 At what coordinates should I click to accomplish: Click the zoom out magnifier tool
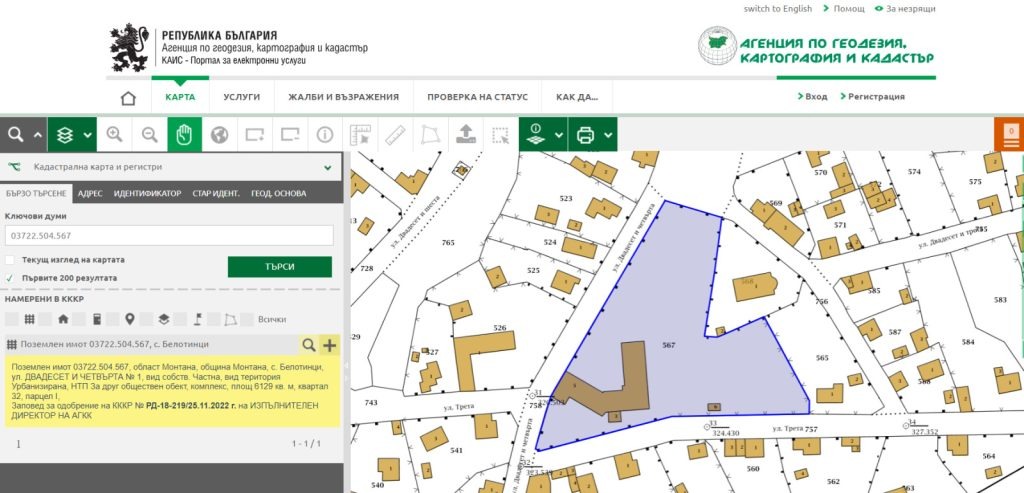pos(149,134)
